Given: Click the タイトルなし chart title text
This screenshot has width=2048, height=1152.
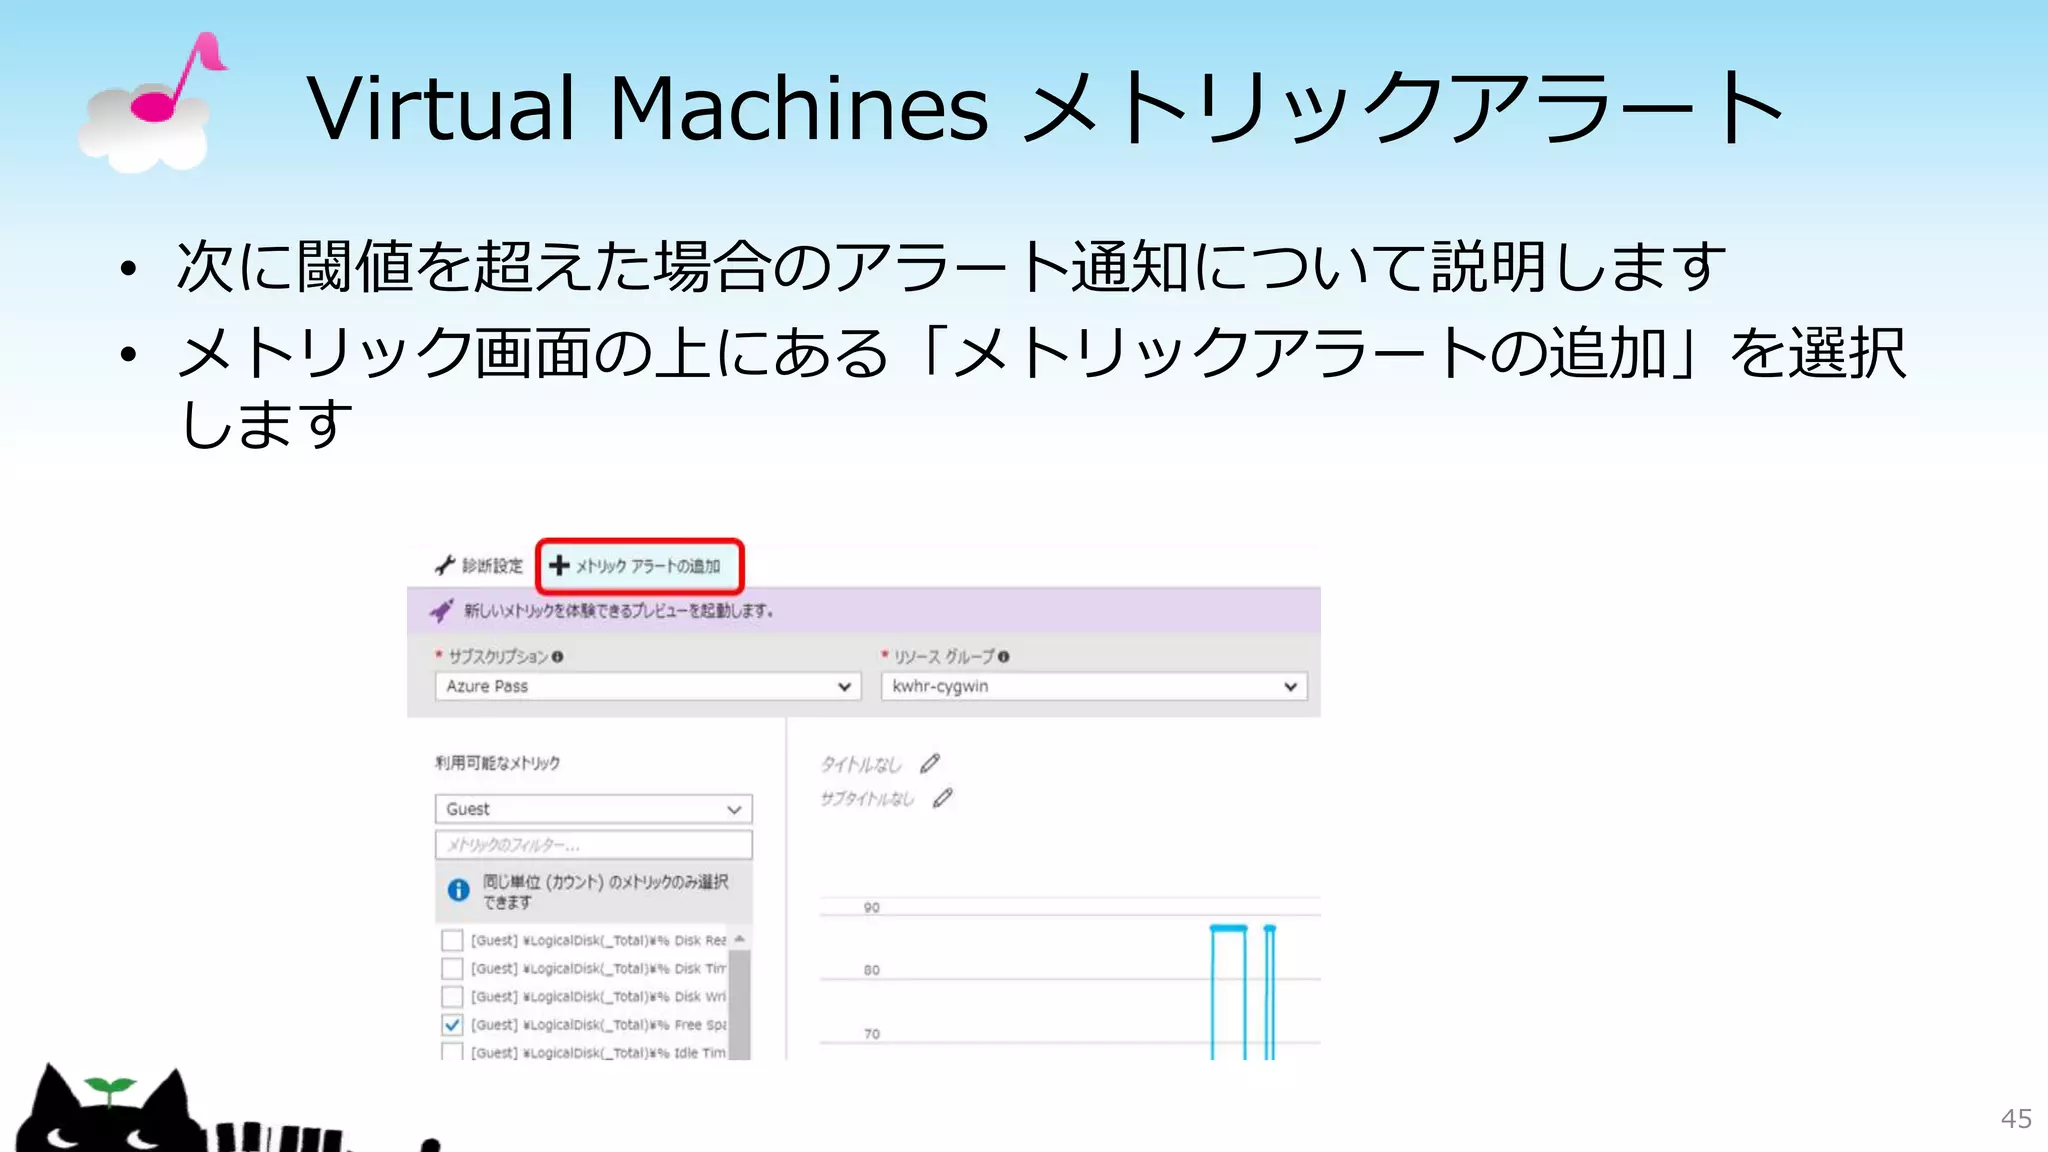Looking at the screenshot, I should coord(861,765).
